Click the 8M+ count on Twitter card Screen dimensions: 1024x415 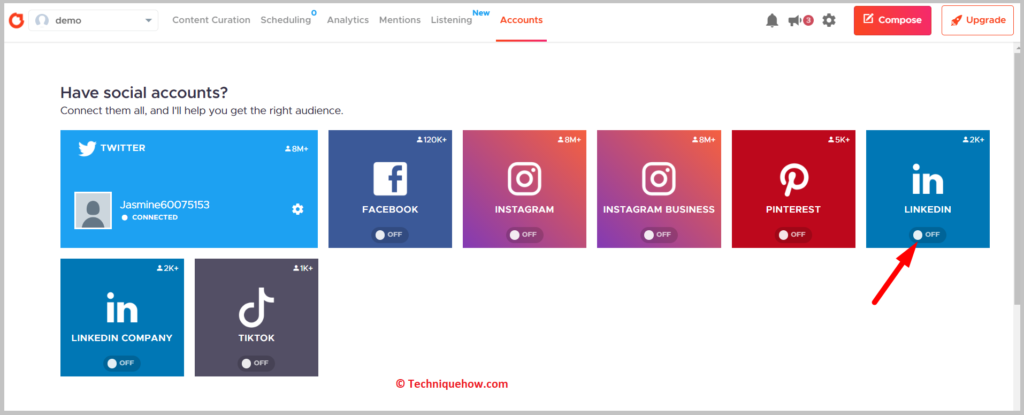click(296, 149)
